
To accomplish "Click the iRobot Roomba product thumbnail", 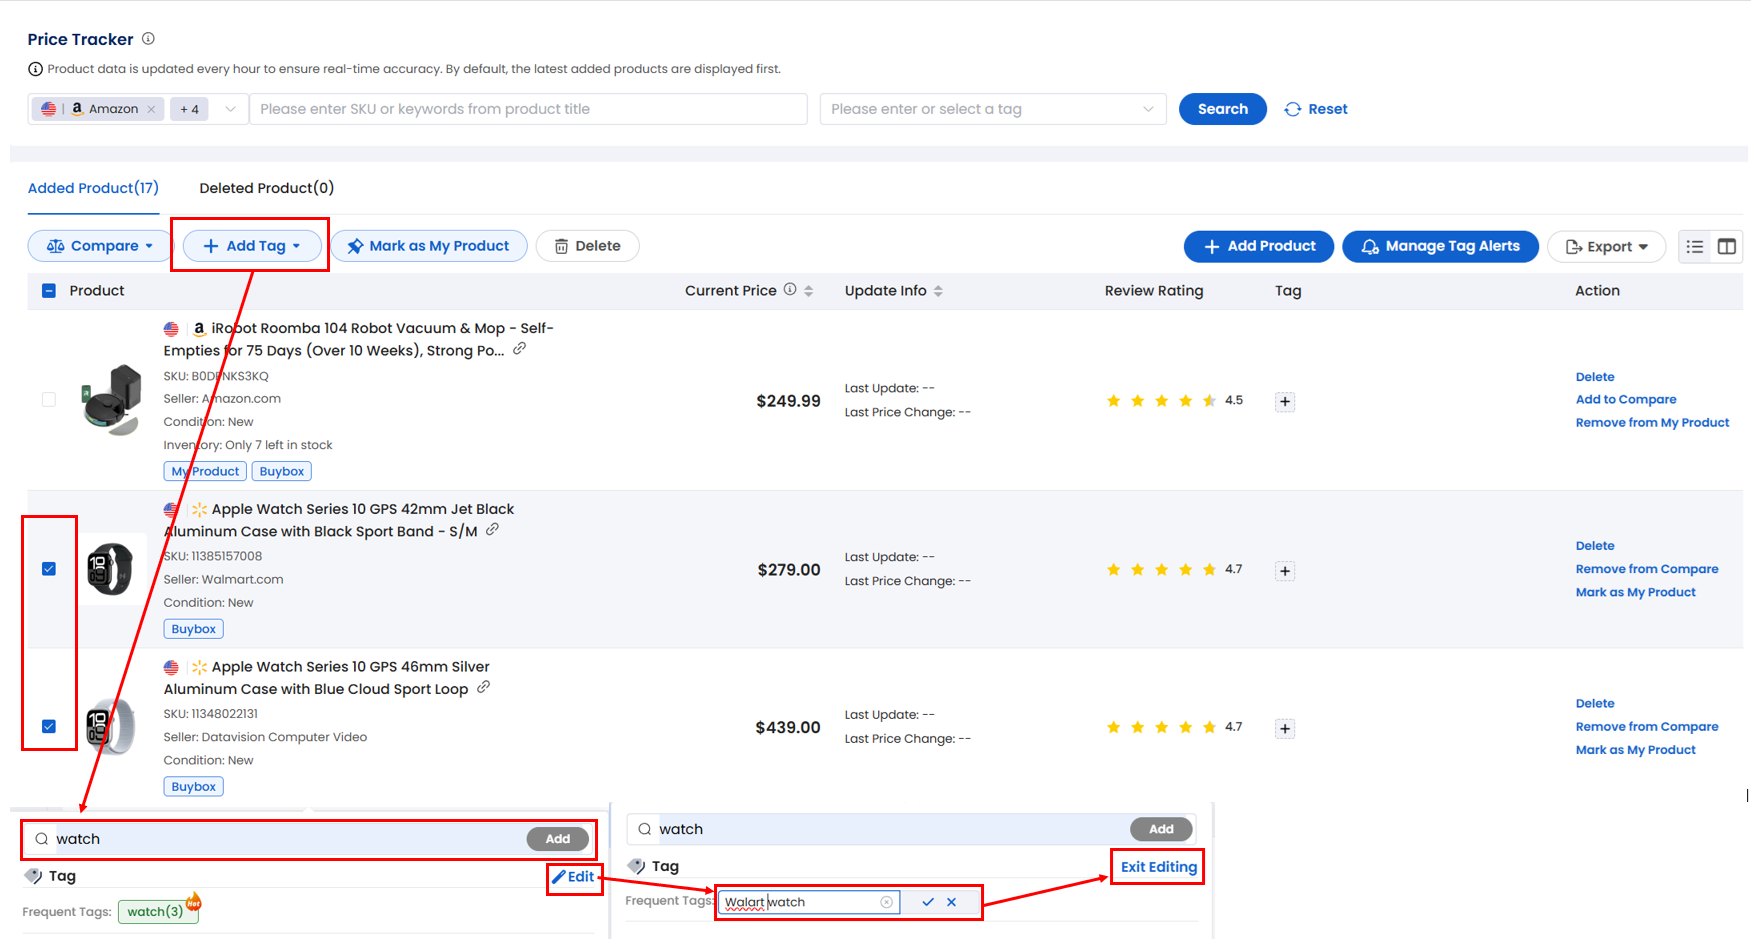I will [111, 400].
